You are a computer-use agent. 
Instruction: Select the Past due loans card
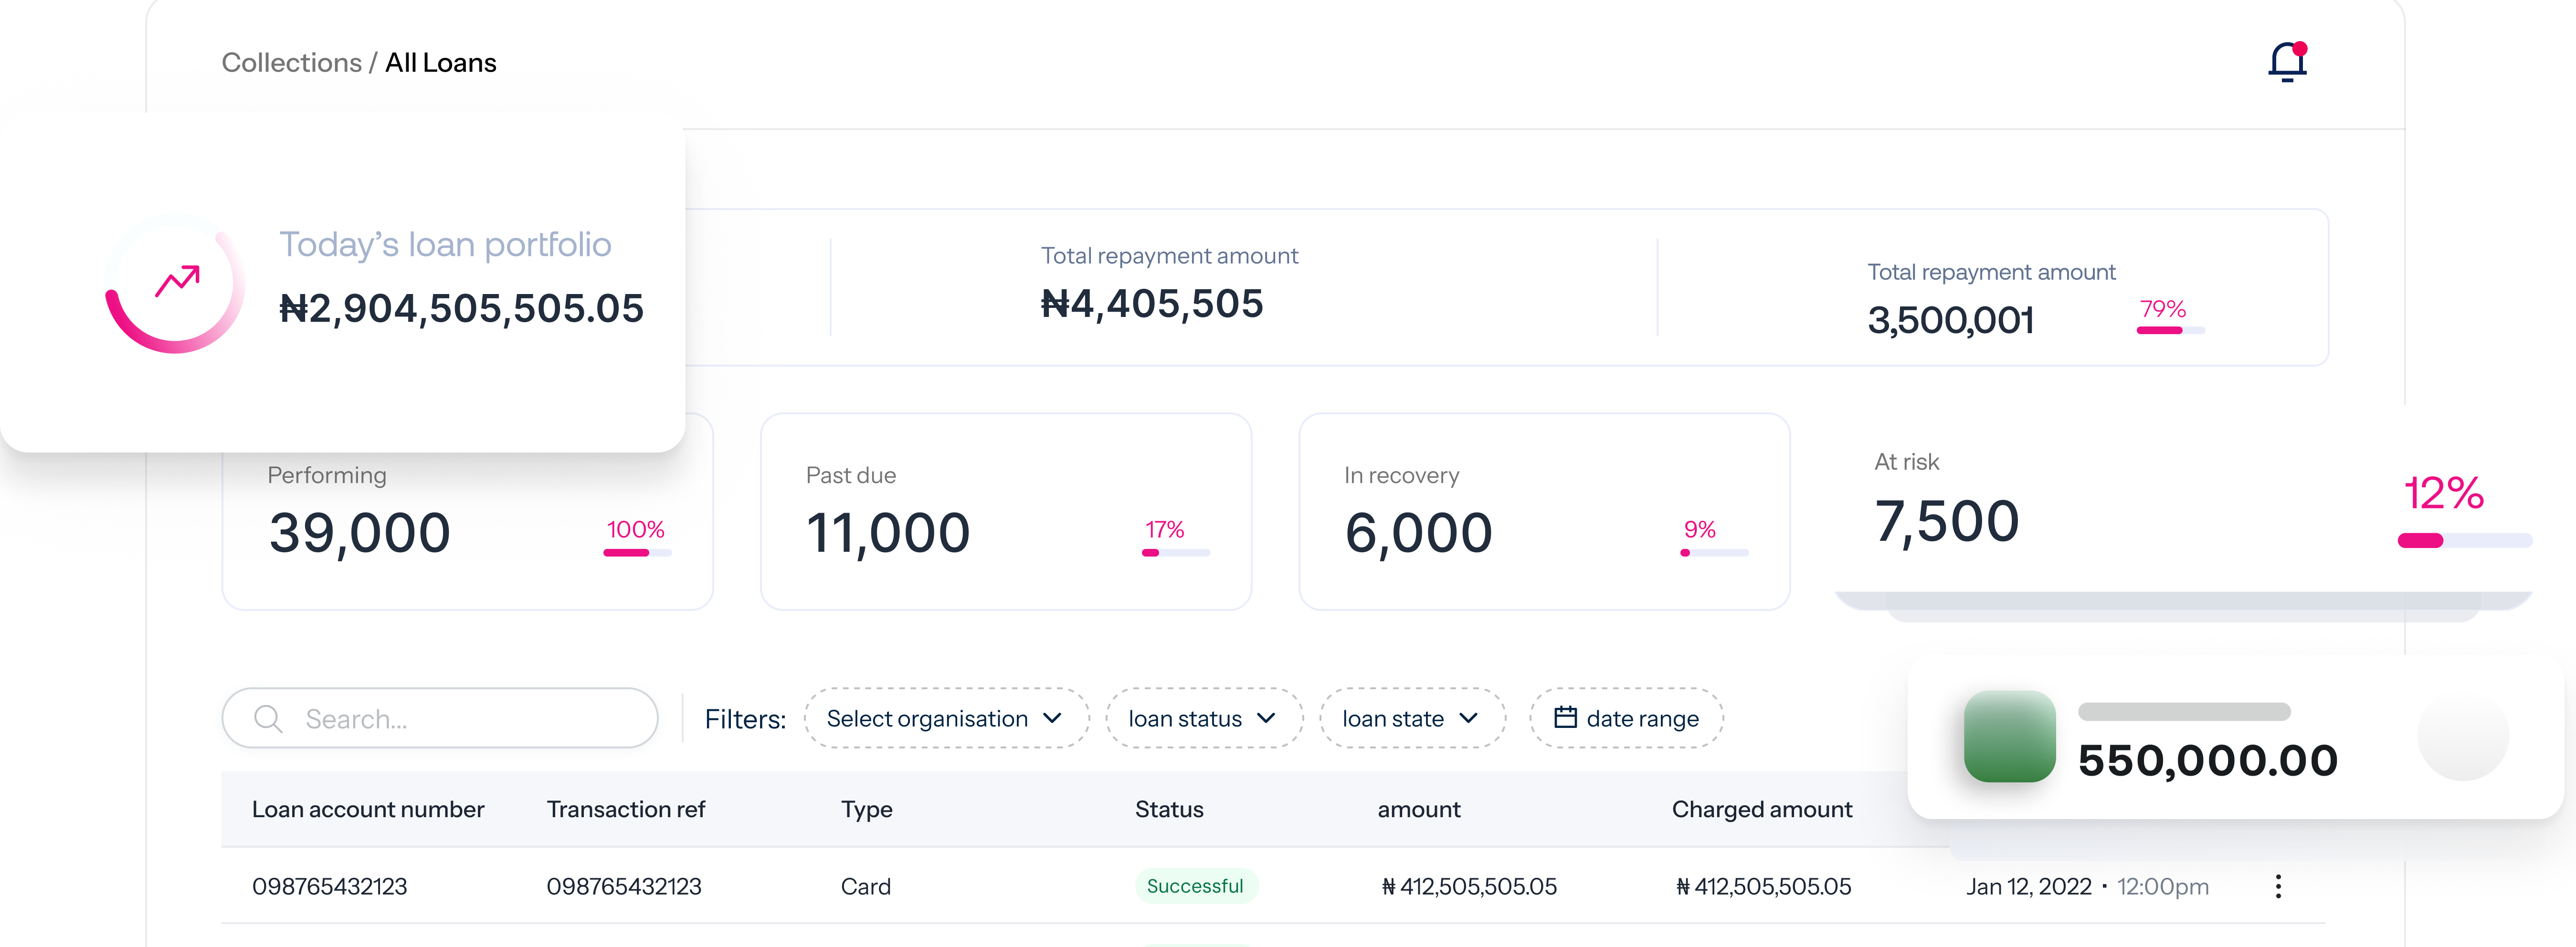coord(1005,512)
